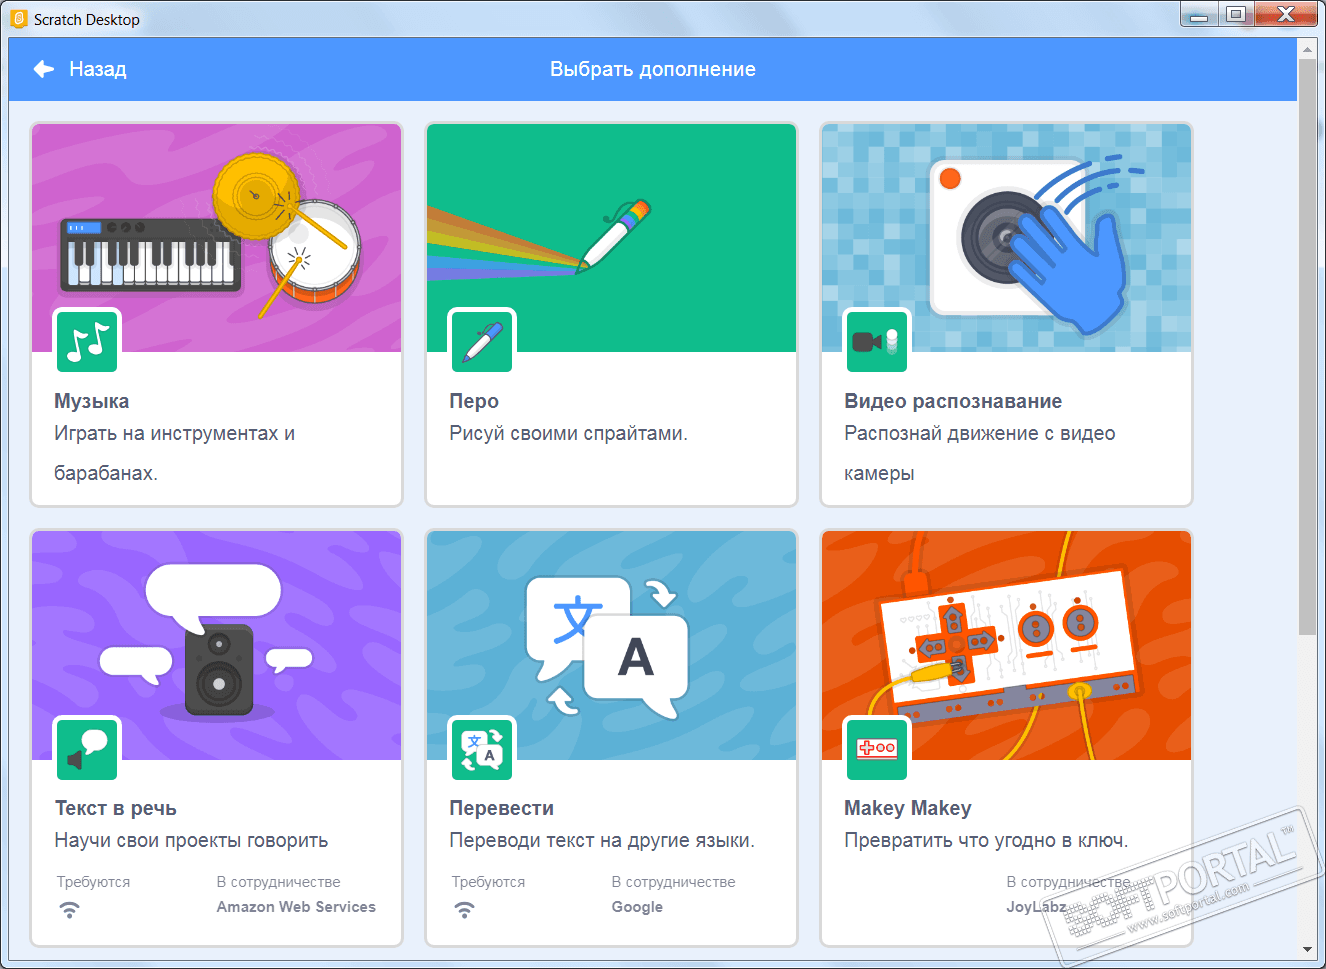Click the Makey Makey controller badge icon
1326x969 pixels.
(x=877, y=749)
